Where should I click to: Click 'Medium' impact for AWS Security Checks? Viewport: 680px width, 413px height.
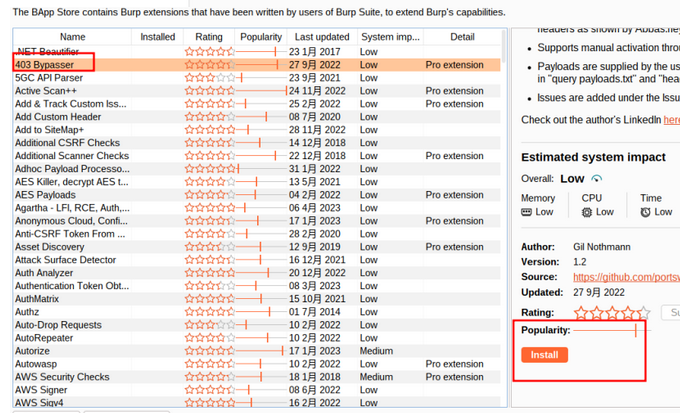click(376, 377)
